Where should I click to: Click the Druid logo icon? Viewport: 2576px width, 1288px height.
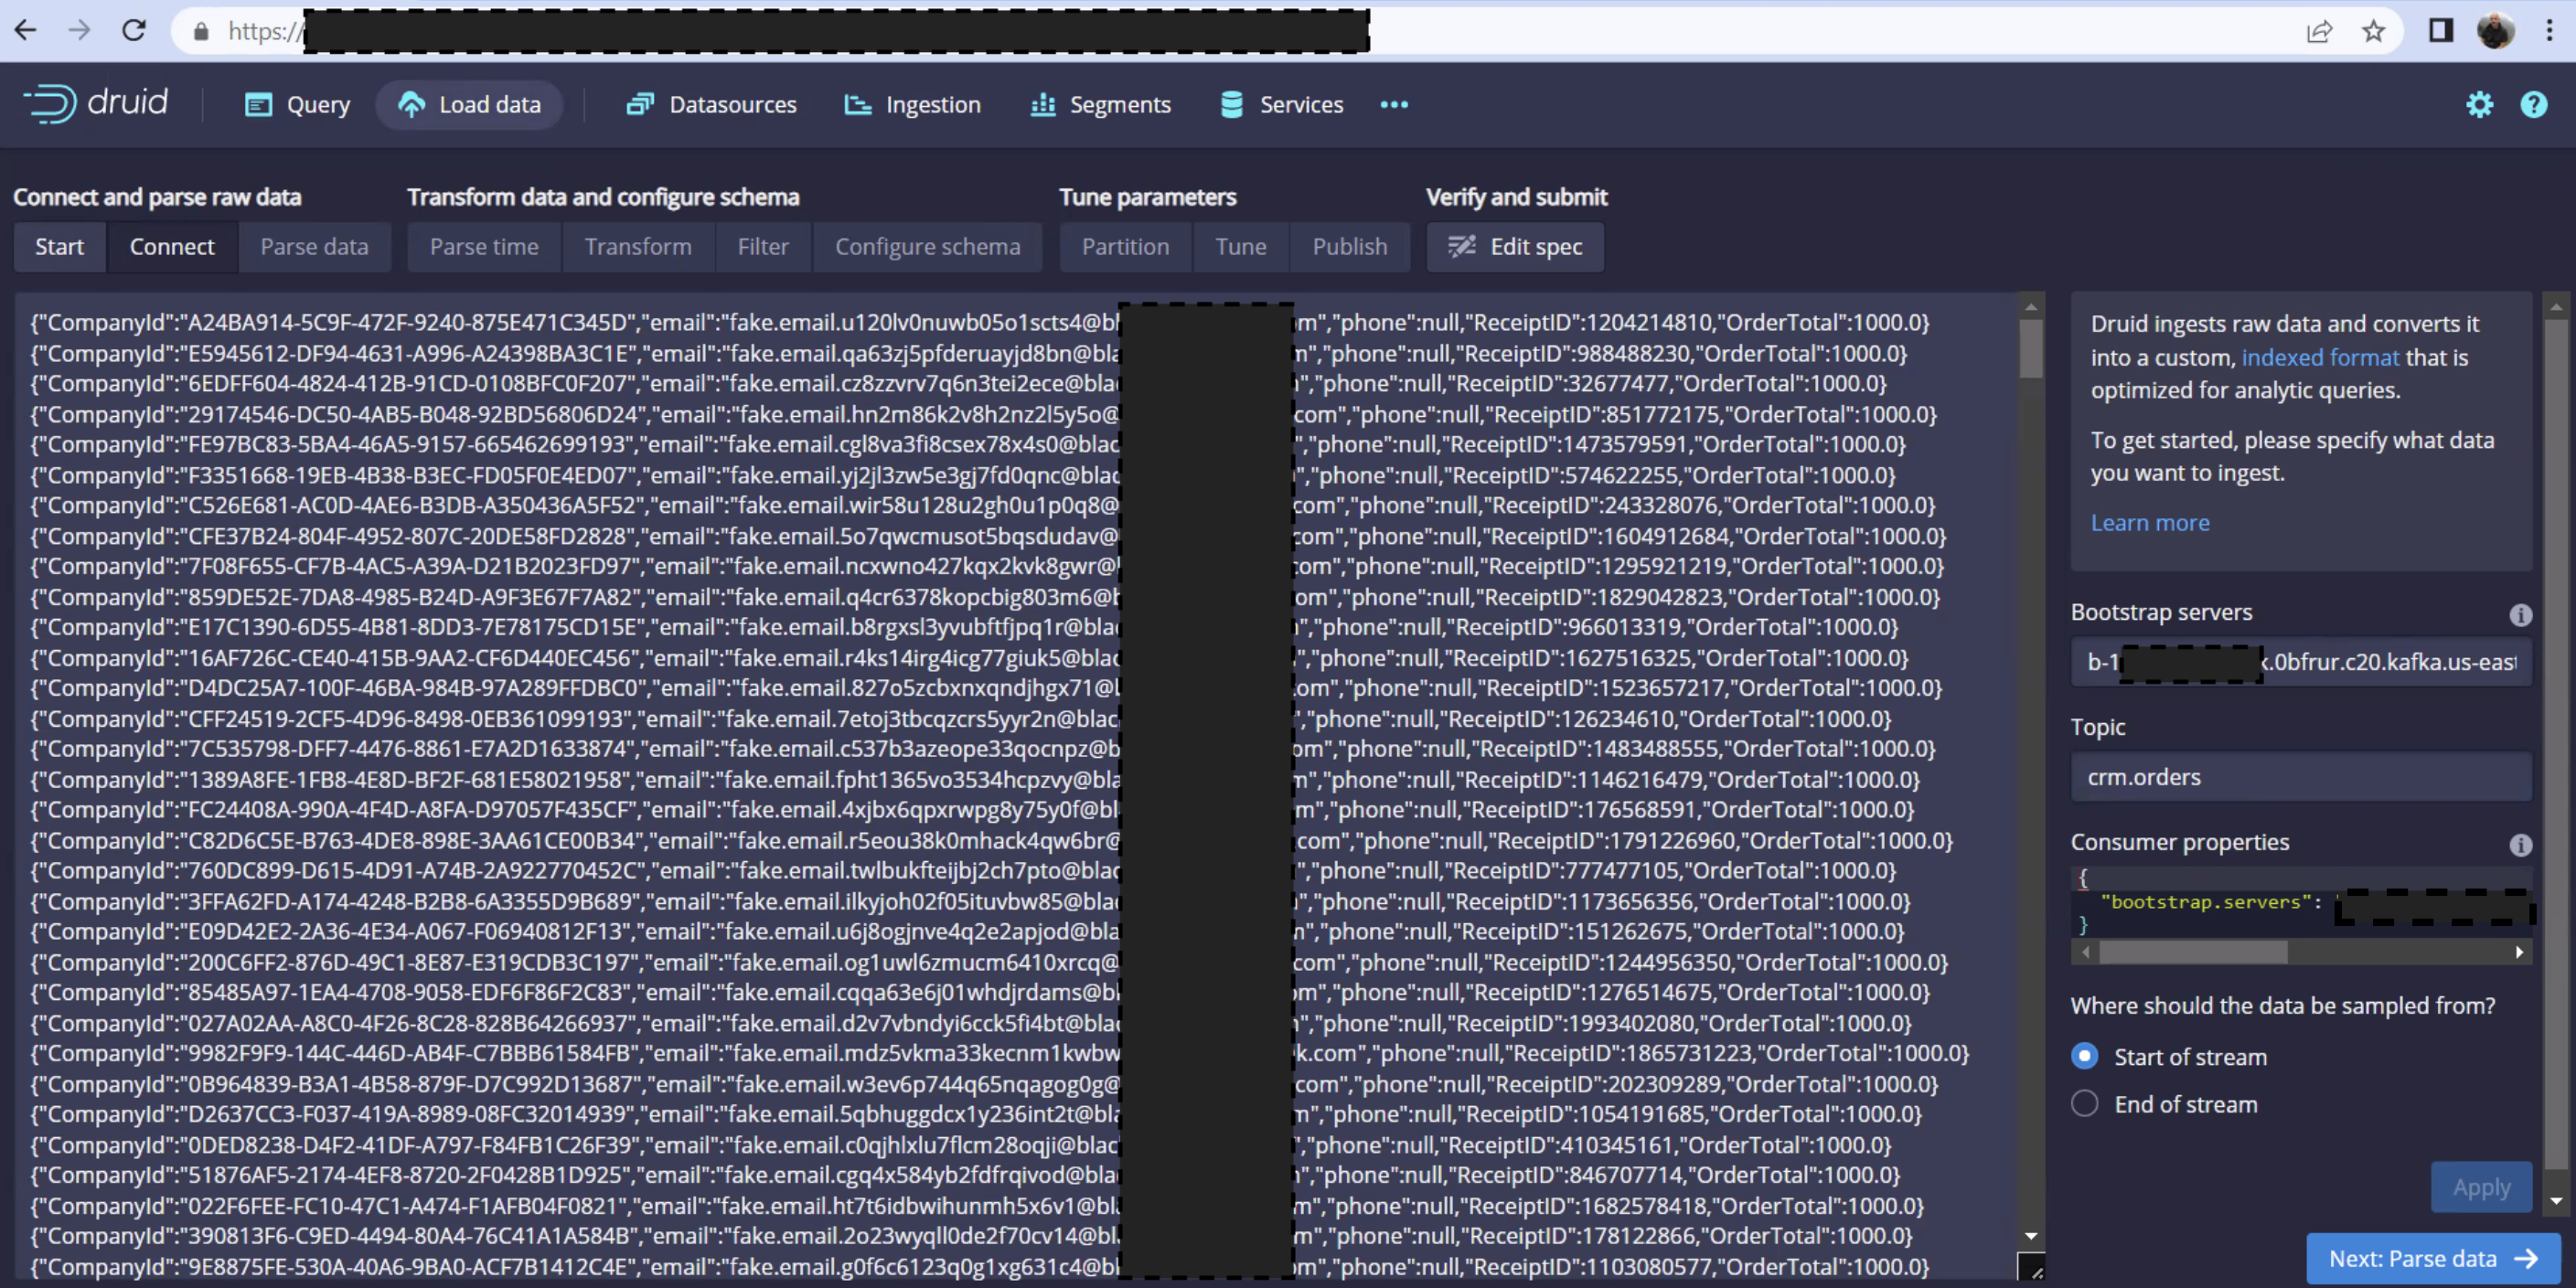50,104
